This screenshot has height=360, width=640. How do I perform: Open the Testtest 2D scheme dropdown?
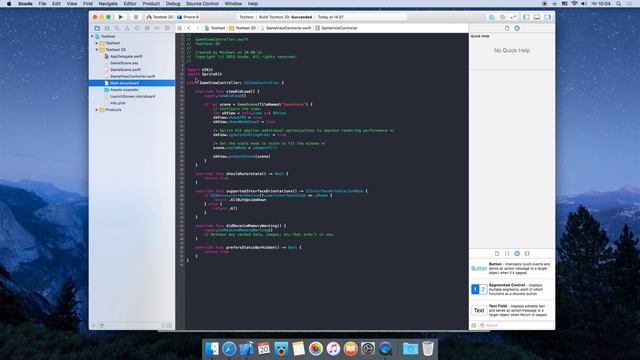(160, 17)
